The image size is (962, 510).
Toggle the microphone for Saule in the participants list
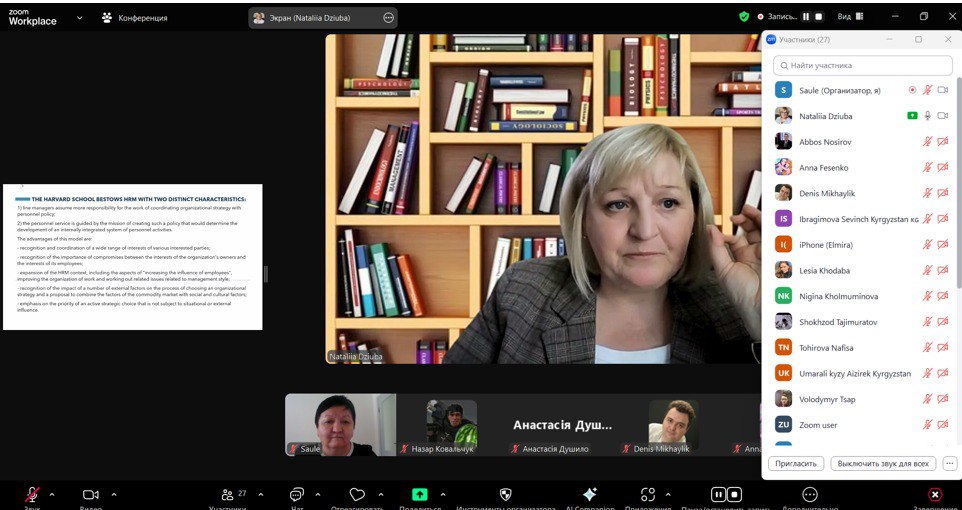pos(928,90)
